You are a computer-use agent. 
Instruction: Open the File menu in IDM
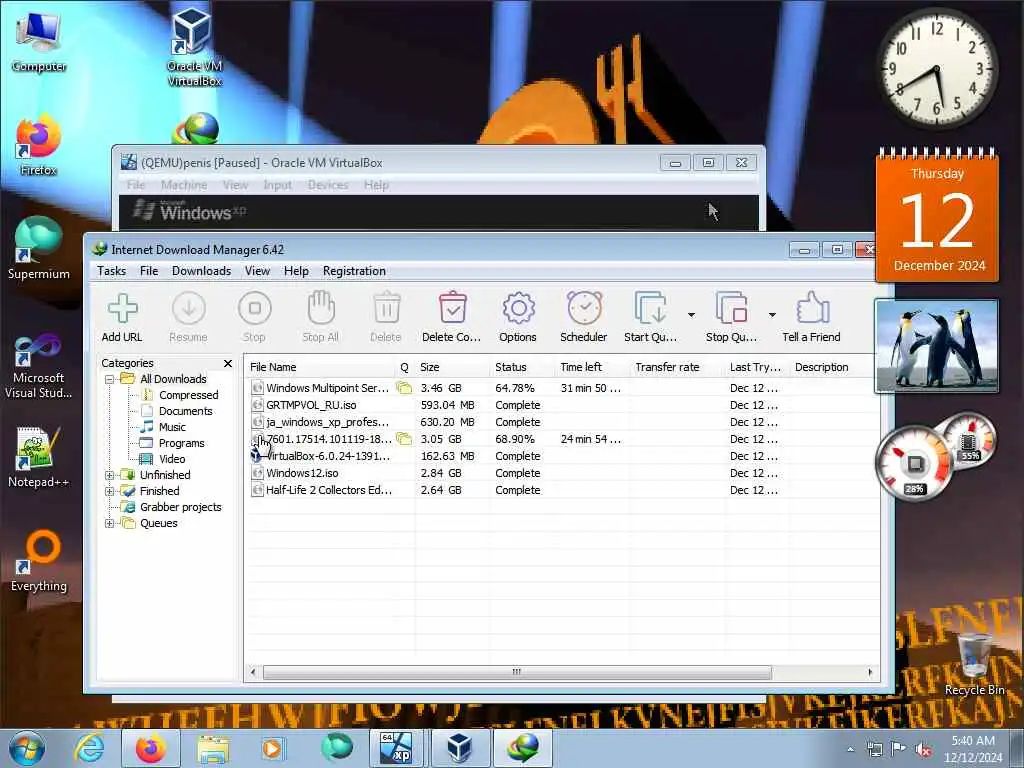coord(149,271)
